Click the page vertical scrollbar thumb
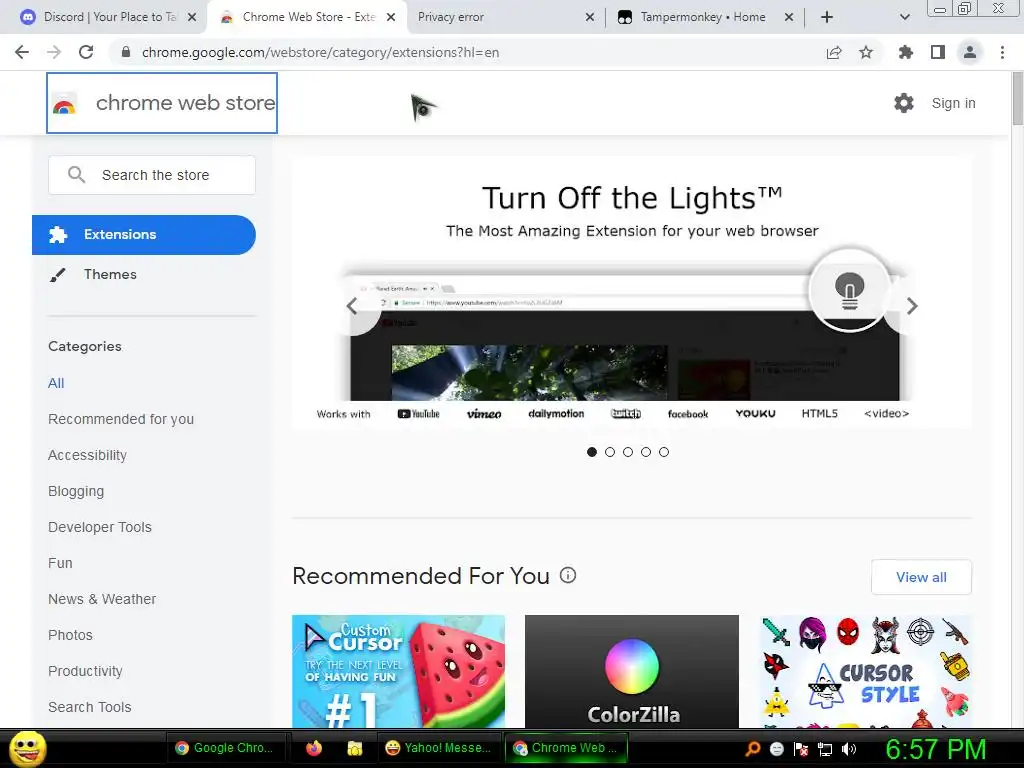This screenshot has height=768, width=1024. [x=1017, y=98]
